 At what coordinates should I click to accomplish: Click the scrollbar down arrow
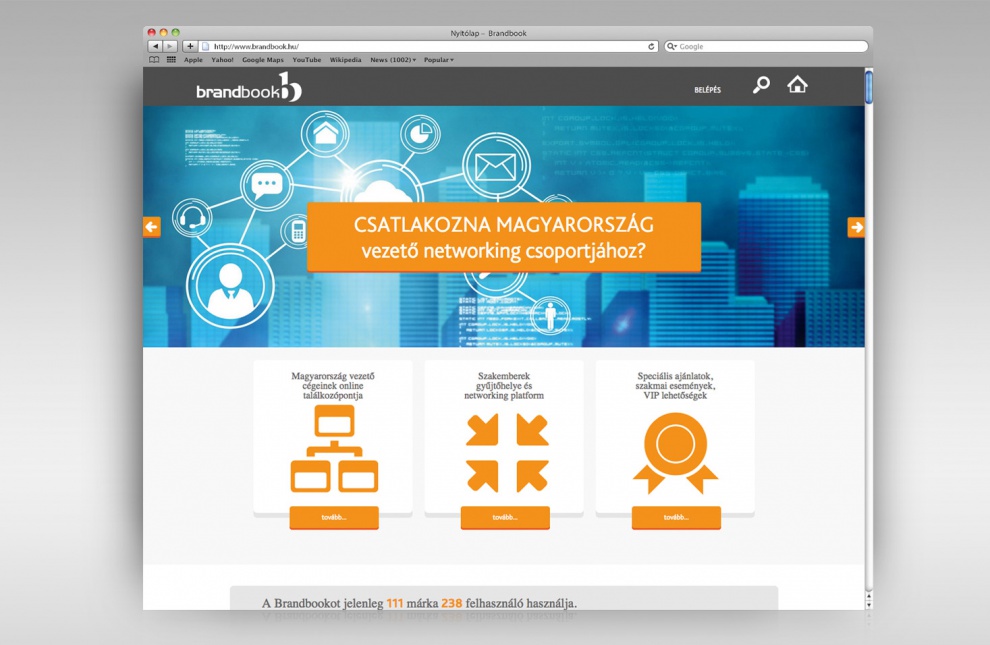tap(869, 605)
